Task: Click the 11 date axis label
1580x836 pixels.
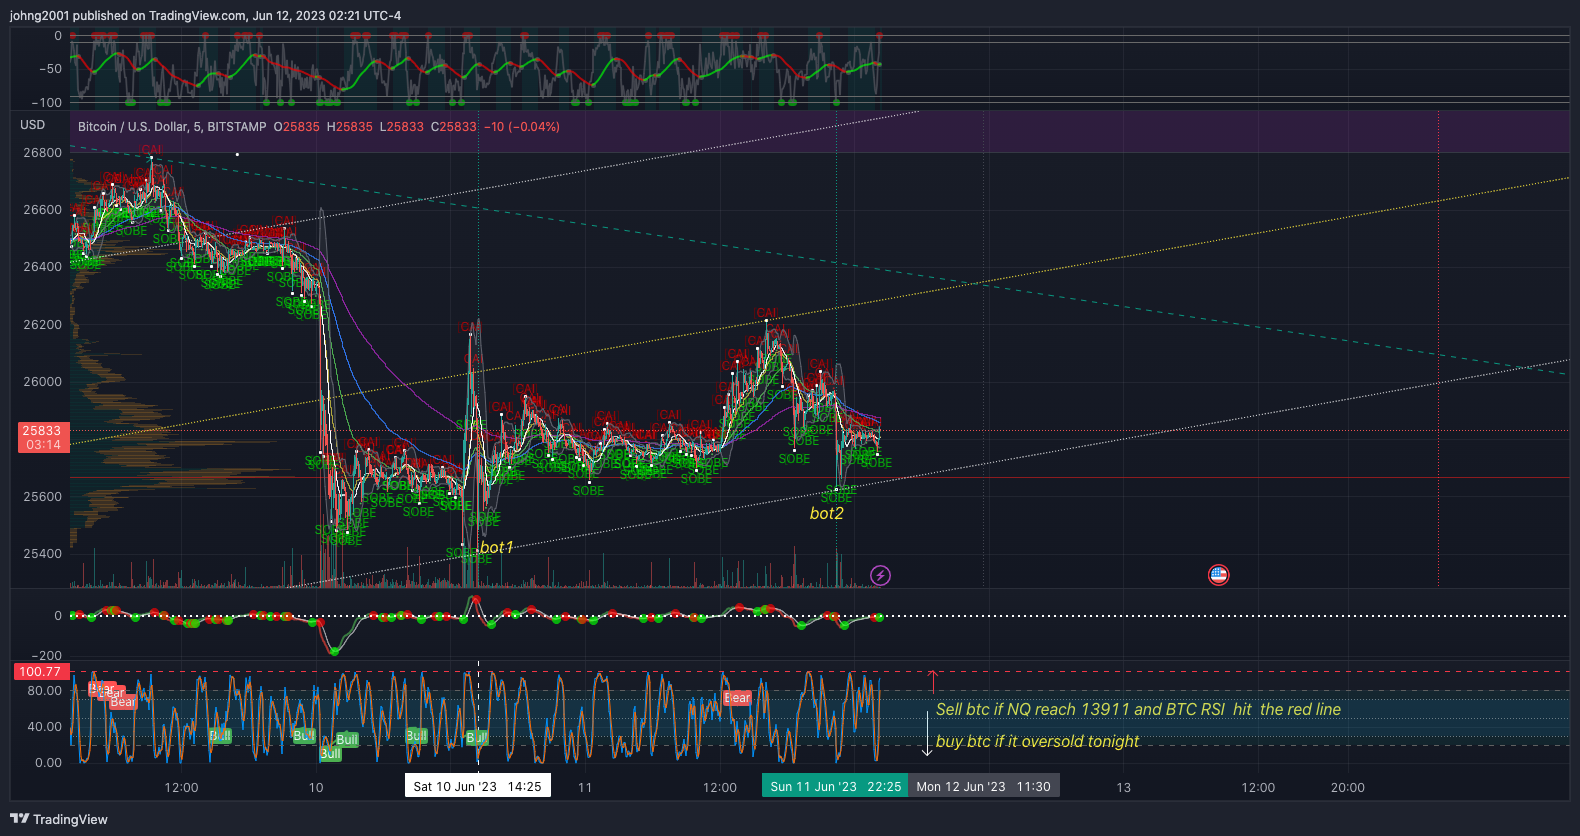Action: 585,787
